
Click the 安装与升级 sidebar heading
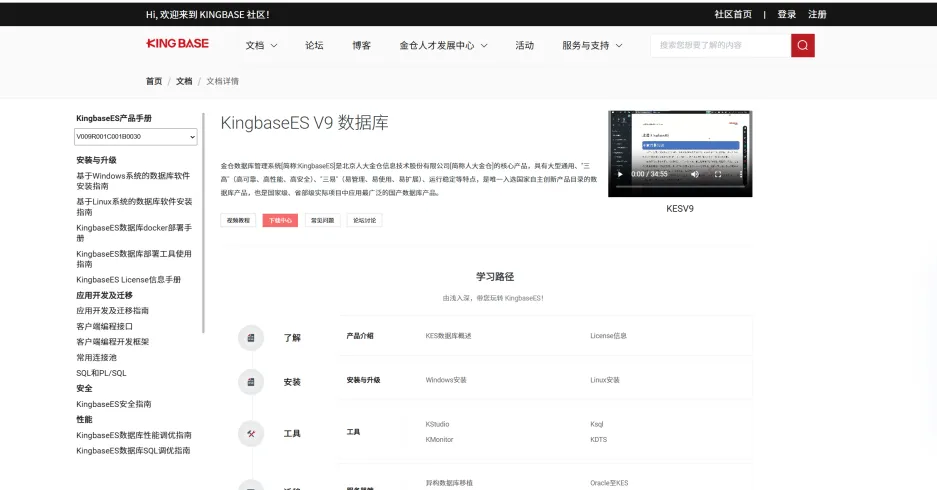click(x=96, y=160)
